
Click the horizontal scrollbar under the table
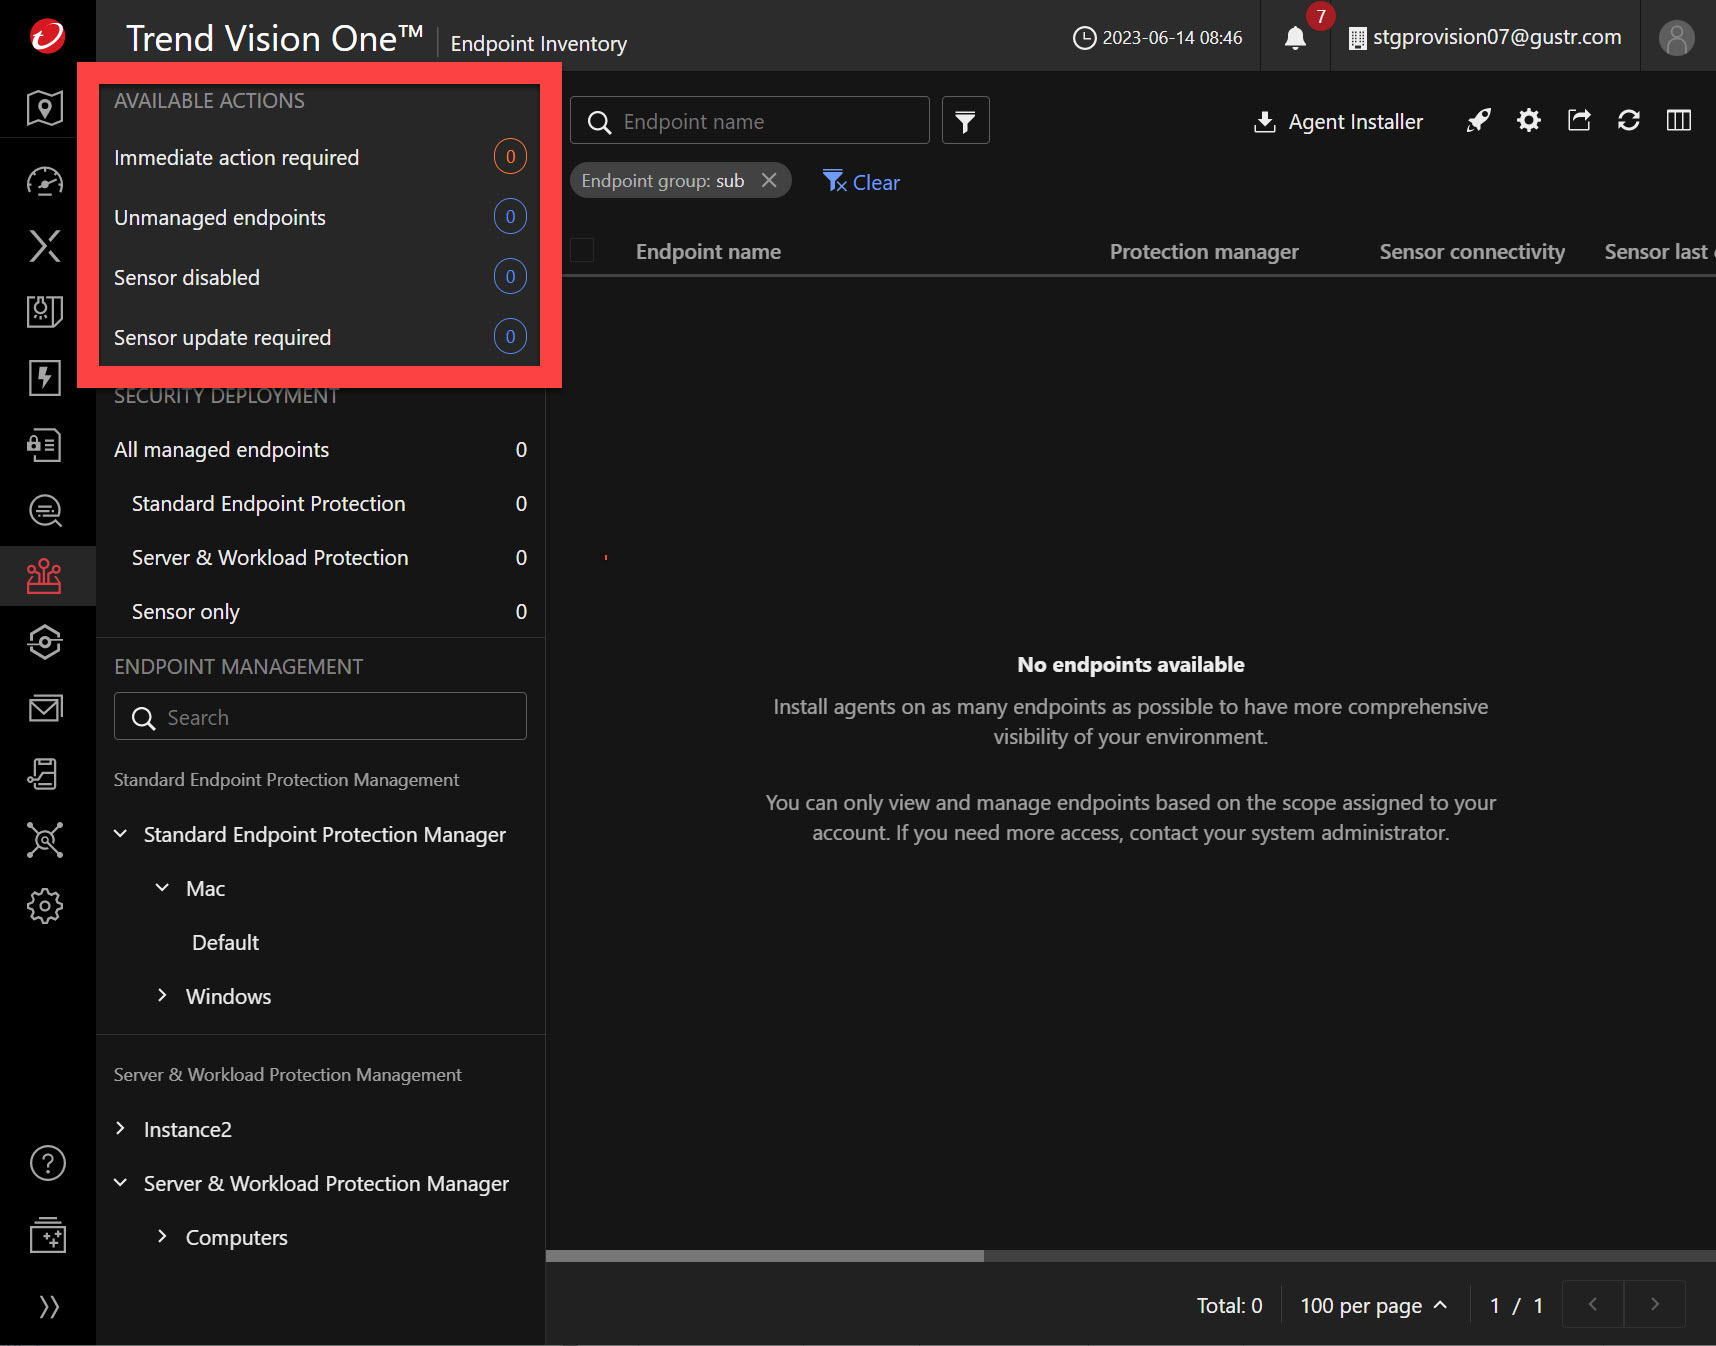pos(765,1256)
